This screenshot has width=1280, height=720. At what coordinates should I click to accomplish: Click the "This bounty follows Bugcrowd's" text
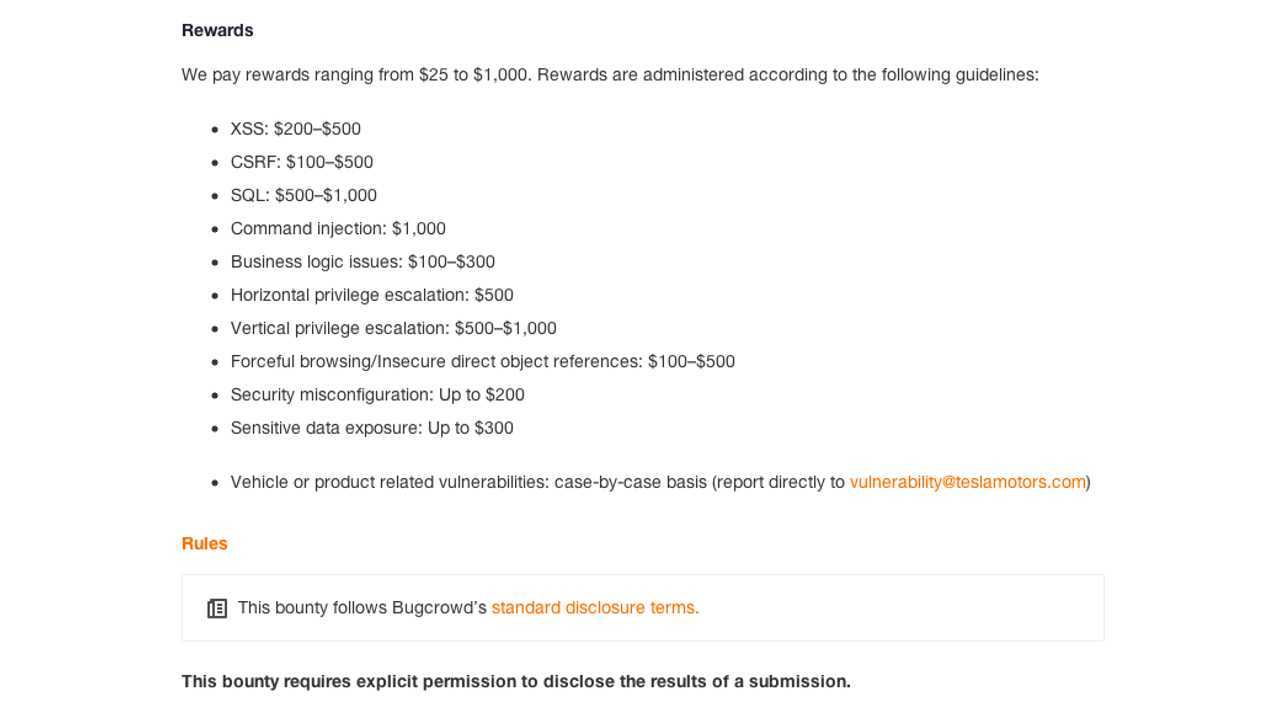(x=362, y=608)
